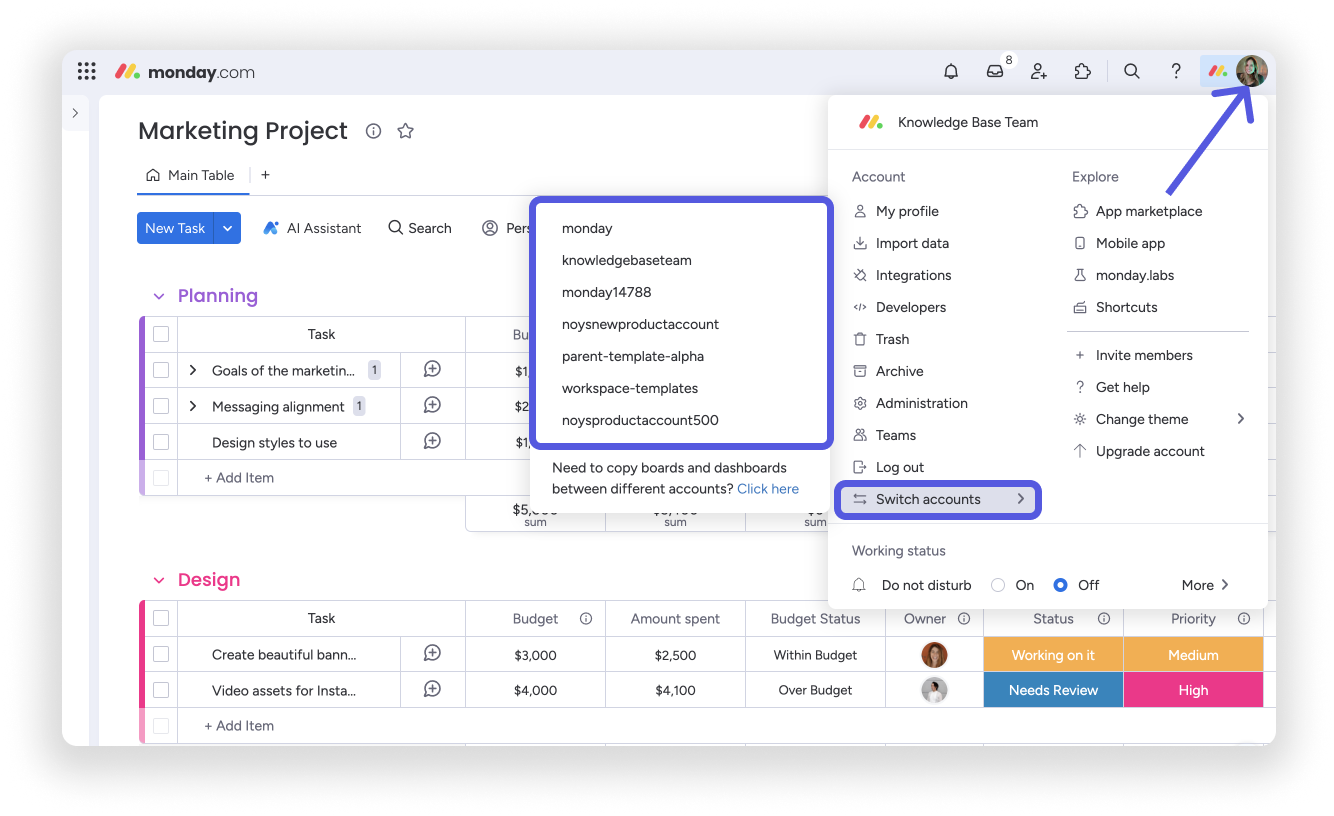Click the Owner column info icon
Screen dimensions: 1334x816
[x=964, y=619]
